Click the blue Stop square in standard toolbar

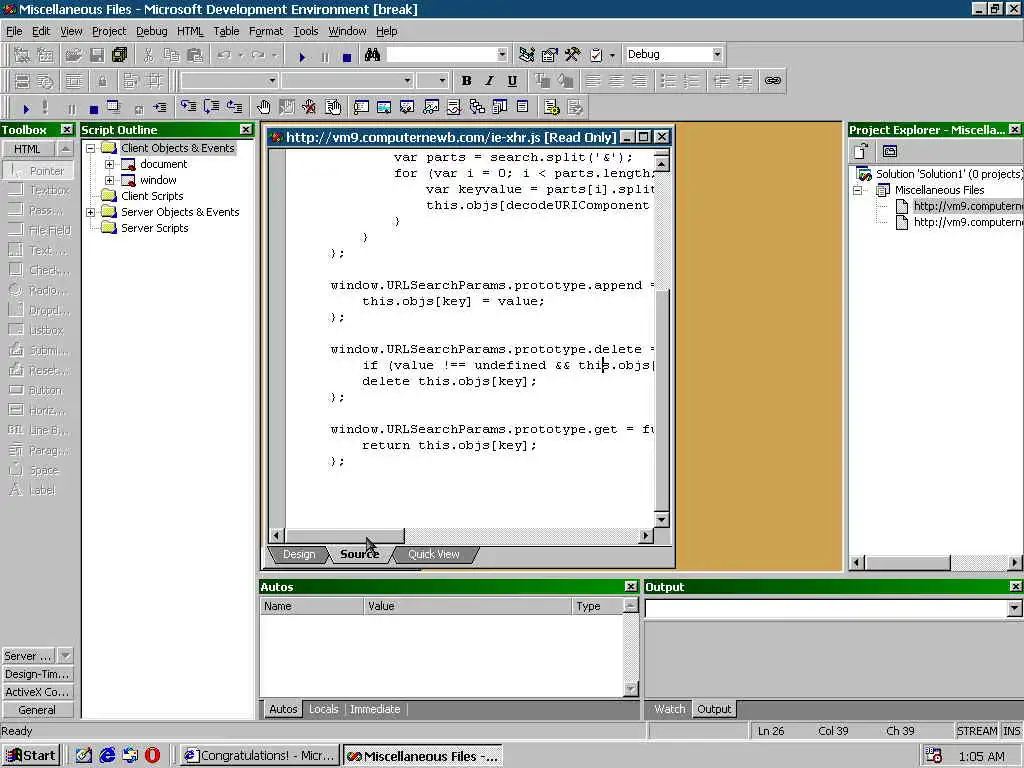347,57
